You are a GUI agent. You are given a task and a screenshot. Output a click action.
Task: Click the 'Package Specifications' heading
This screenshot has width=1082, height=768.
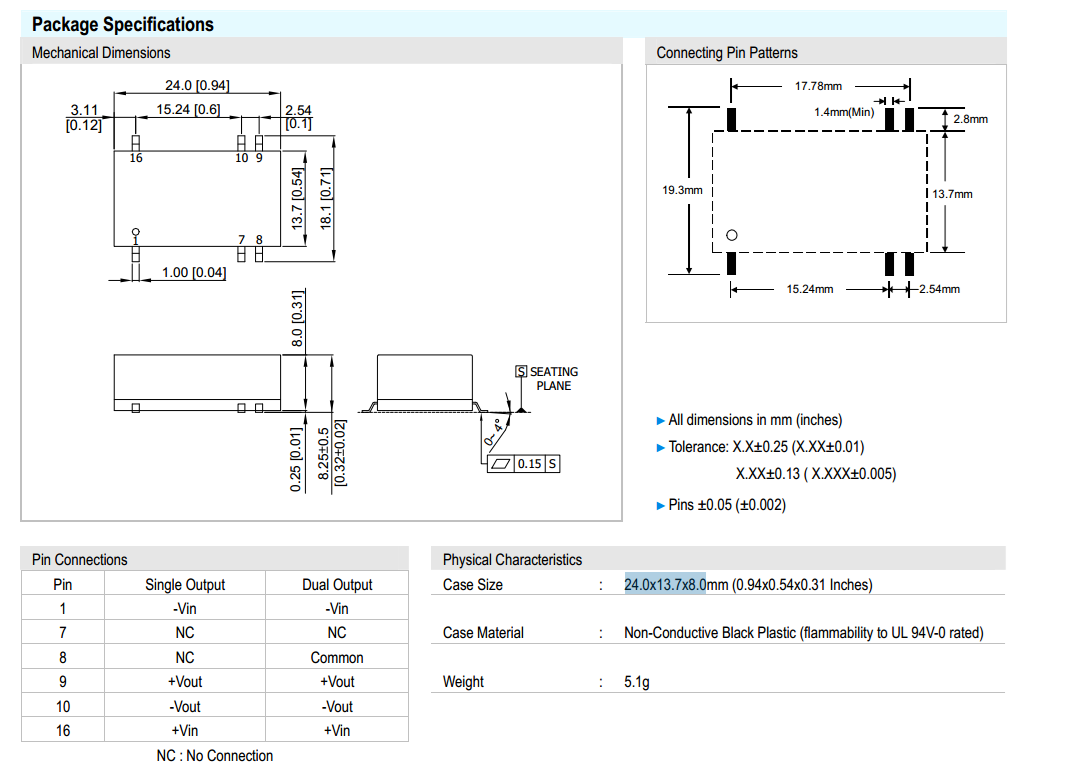[123, 25]
